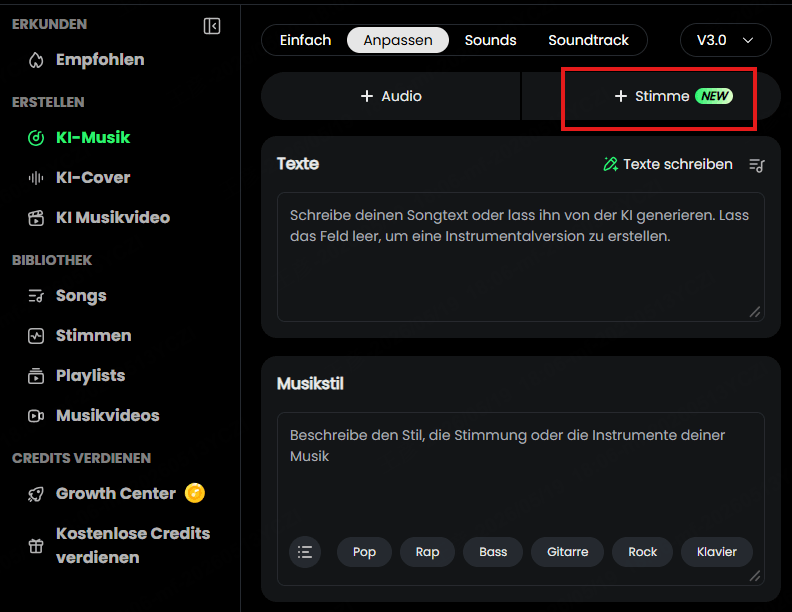792x612 pixels.
Task: Click the gold coin badge by Growth Center
Action: (195, 493)
